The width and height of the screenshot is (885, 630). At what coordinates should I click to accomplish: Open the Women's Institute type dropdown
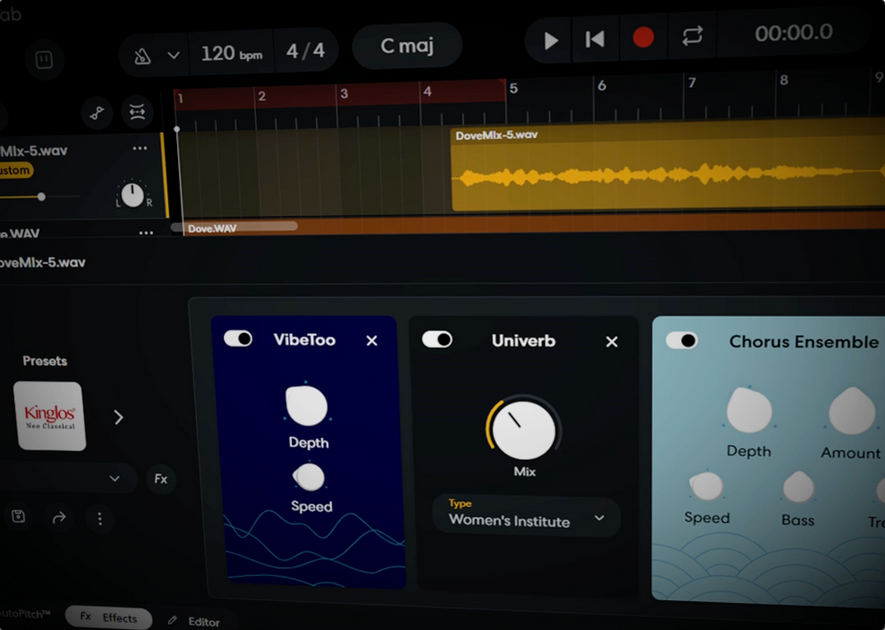(525, 517)
